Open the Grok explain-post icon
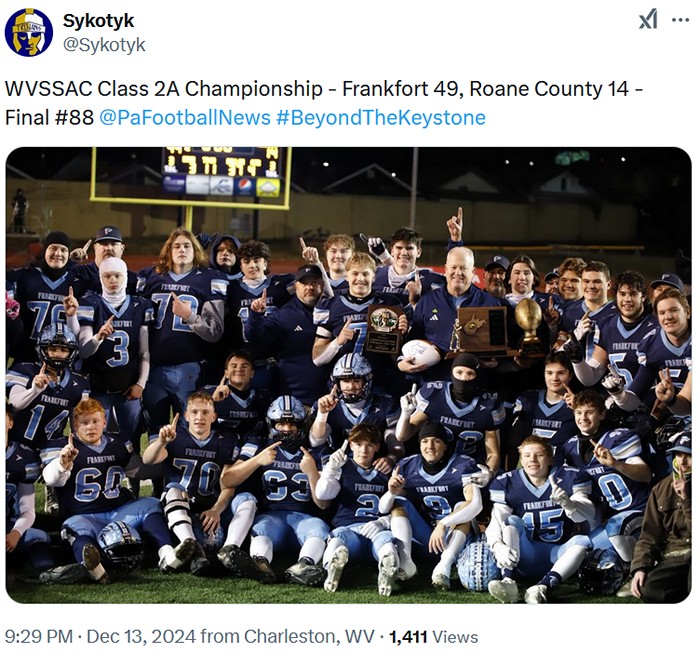Image resolution: width=700 pixels, height=653 pixels. (x=648, y=20)
